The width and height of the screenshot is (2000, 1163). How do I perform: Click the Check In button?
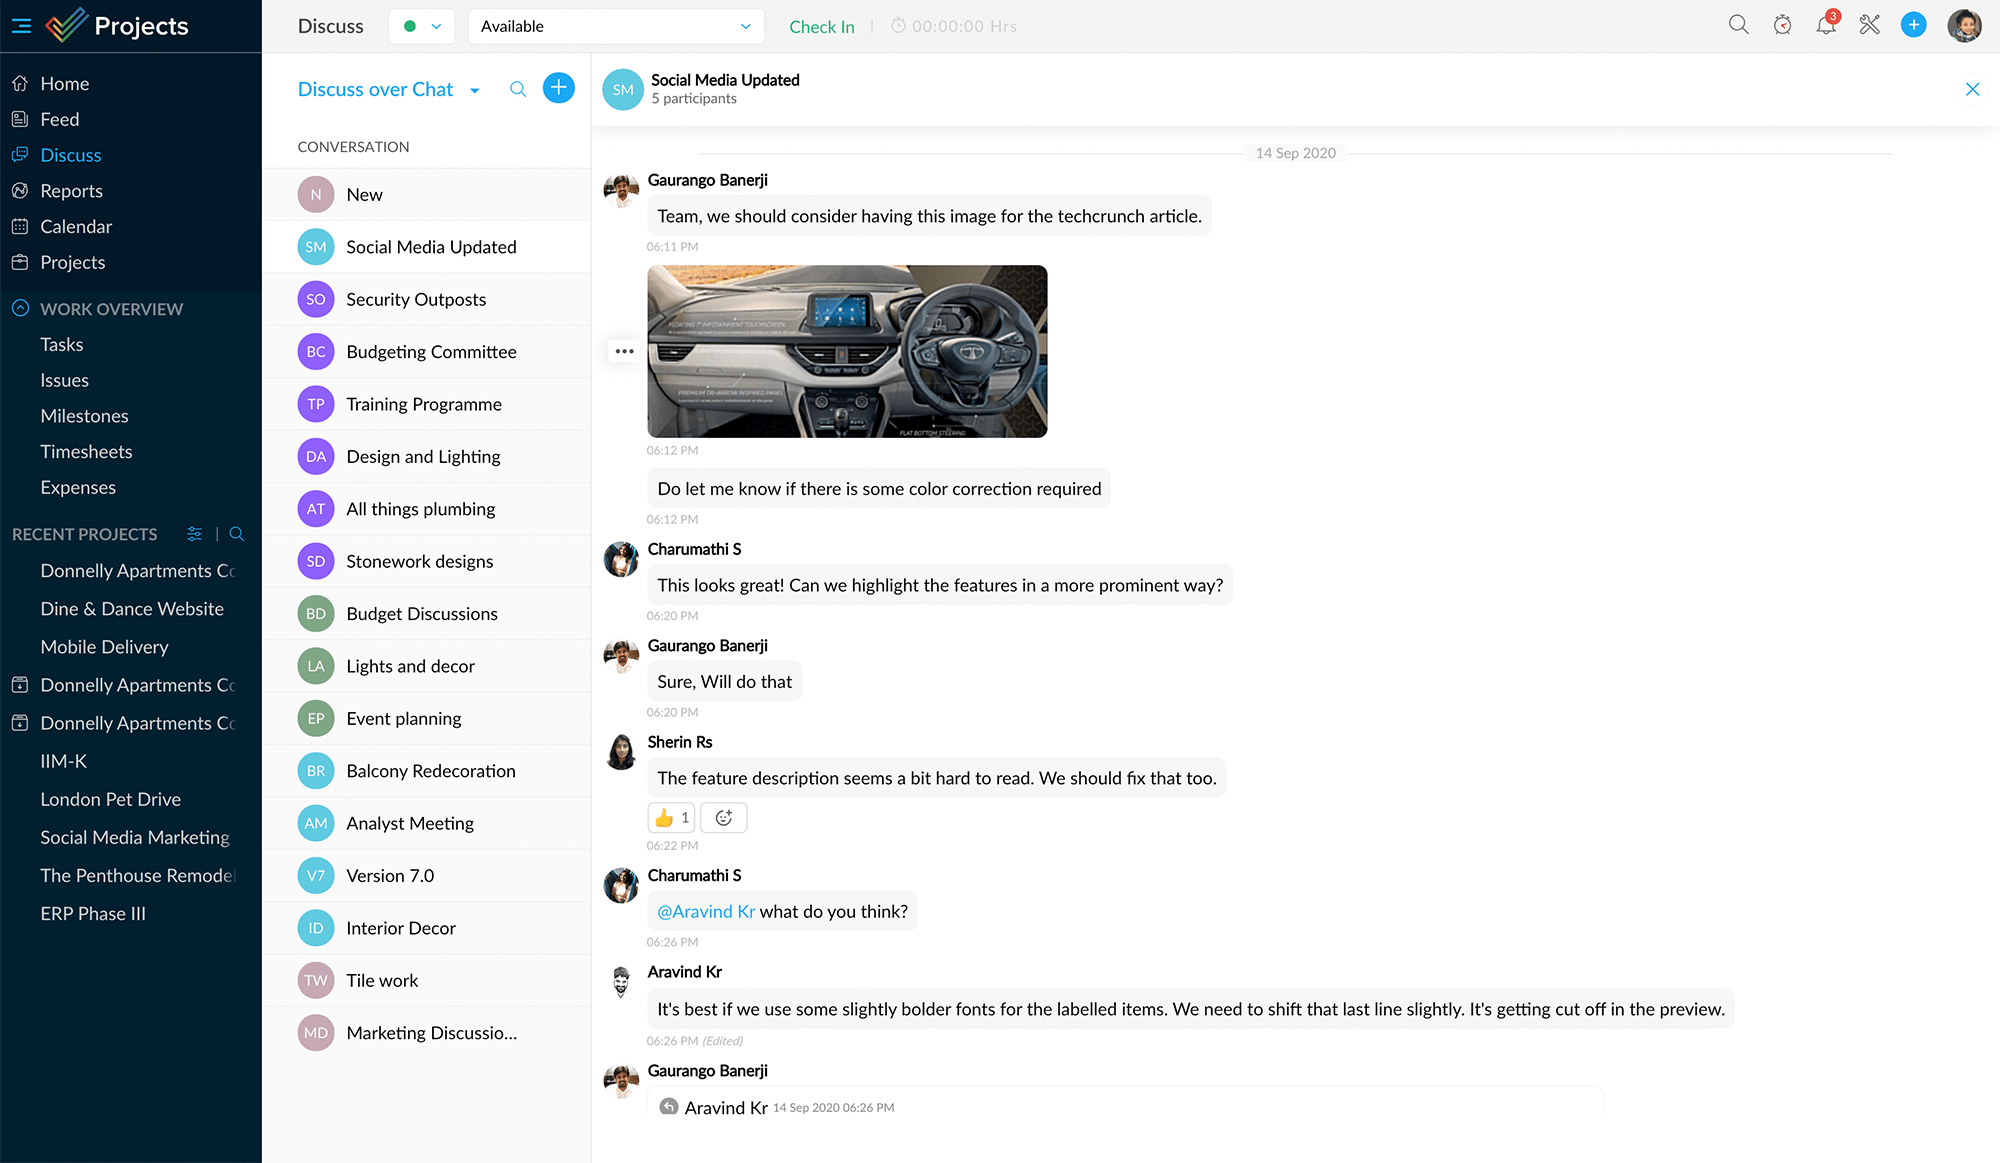[x=821, y=25]
